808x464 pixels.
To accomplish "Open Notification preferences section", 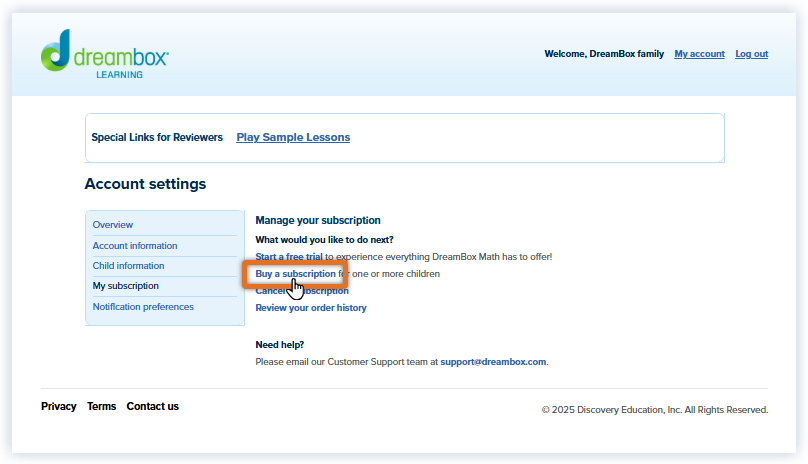I will click(143, 307).
